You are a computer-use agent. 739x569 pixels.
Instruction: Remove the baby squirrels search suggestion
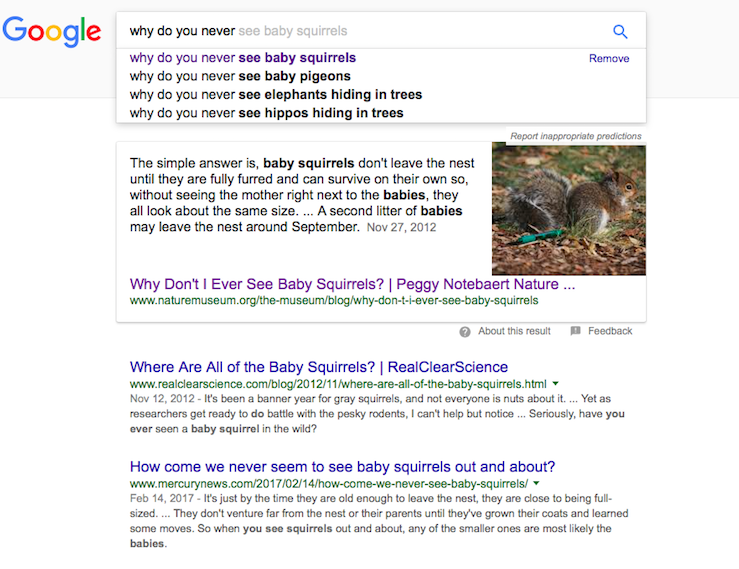(609, 58)
